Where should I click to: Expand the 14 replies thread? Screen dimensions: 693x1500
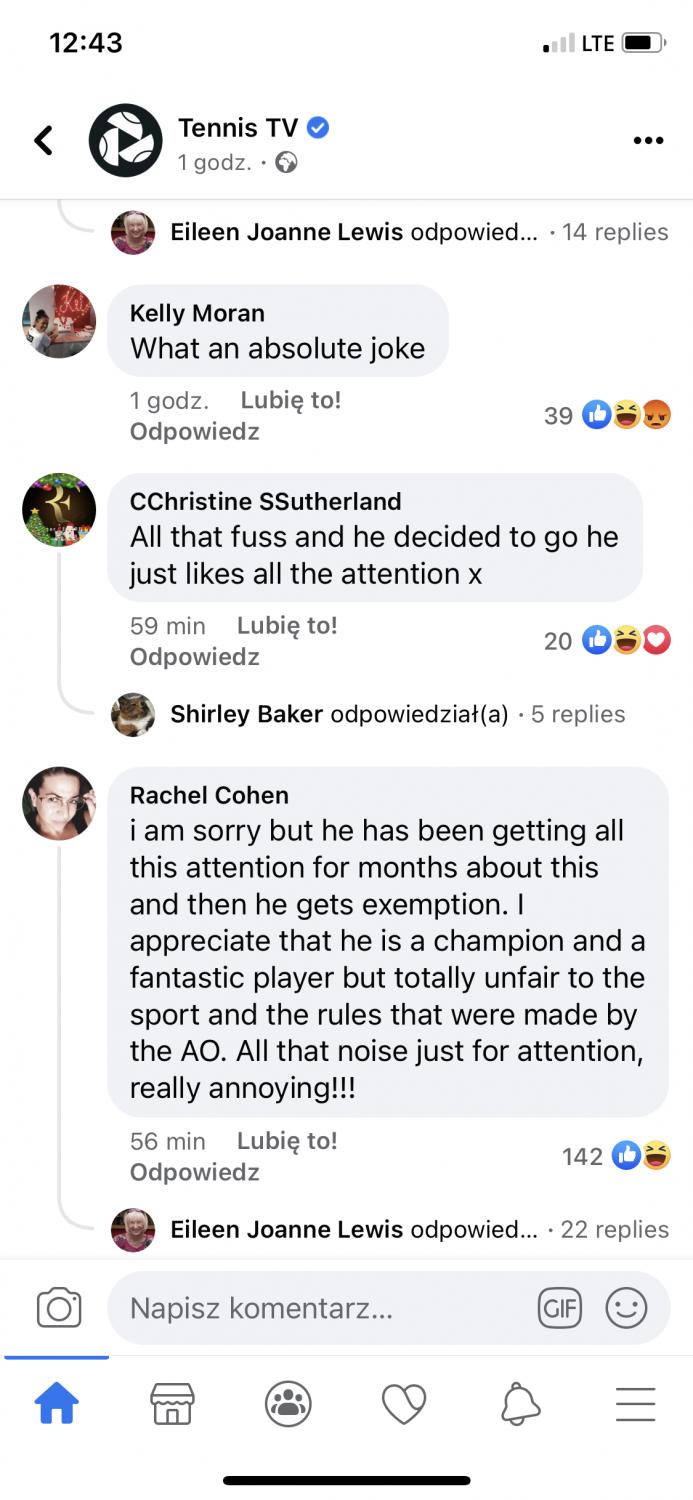(x=614, y=232)
